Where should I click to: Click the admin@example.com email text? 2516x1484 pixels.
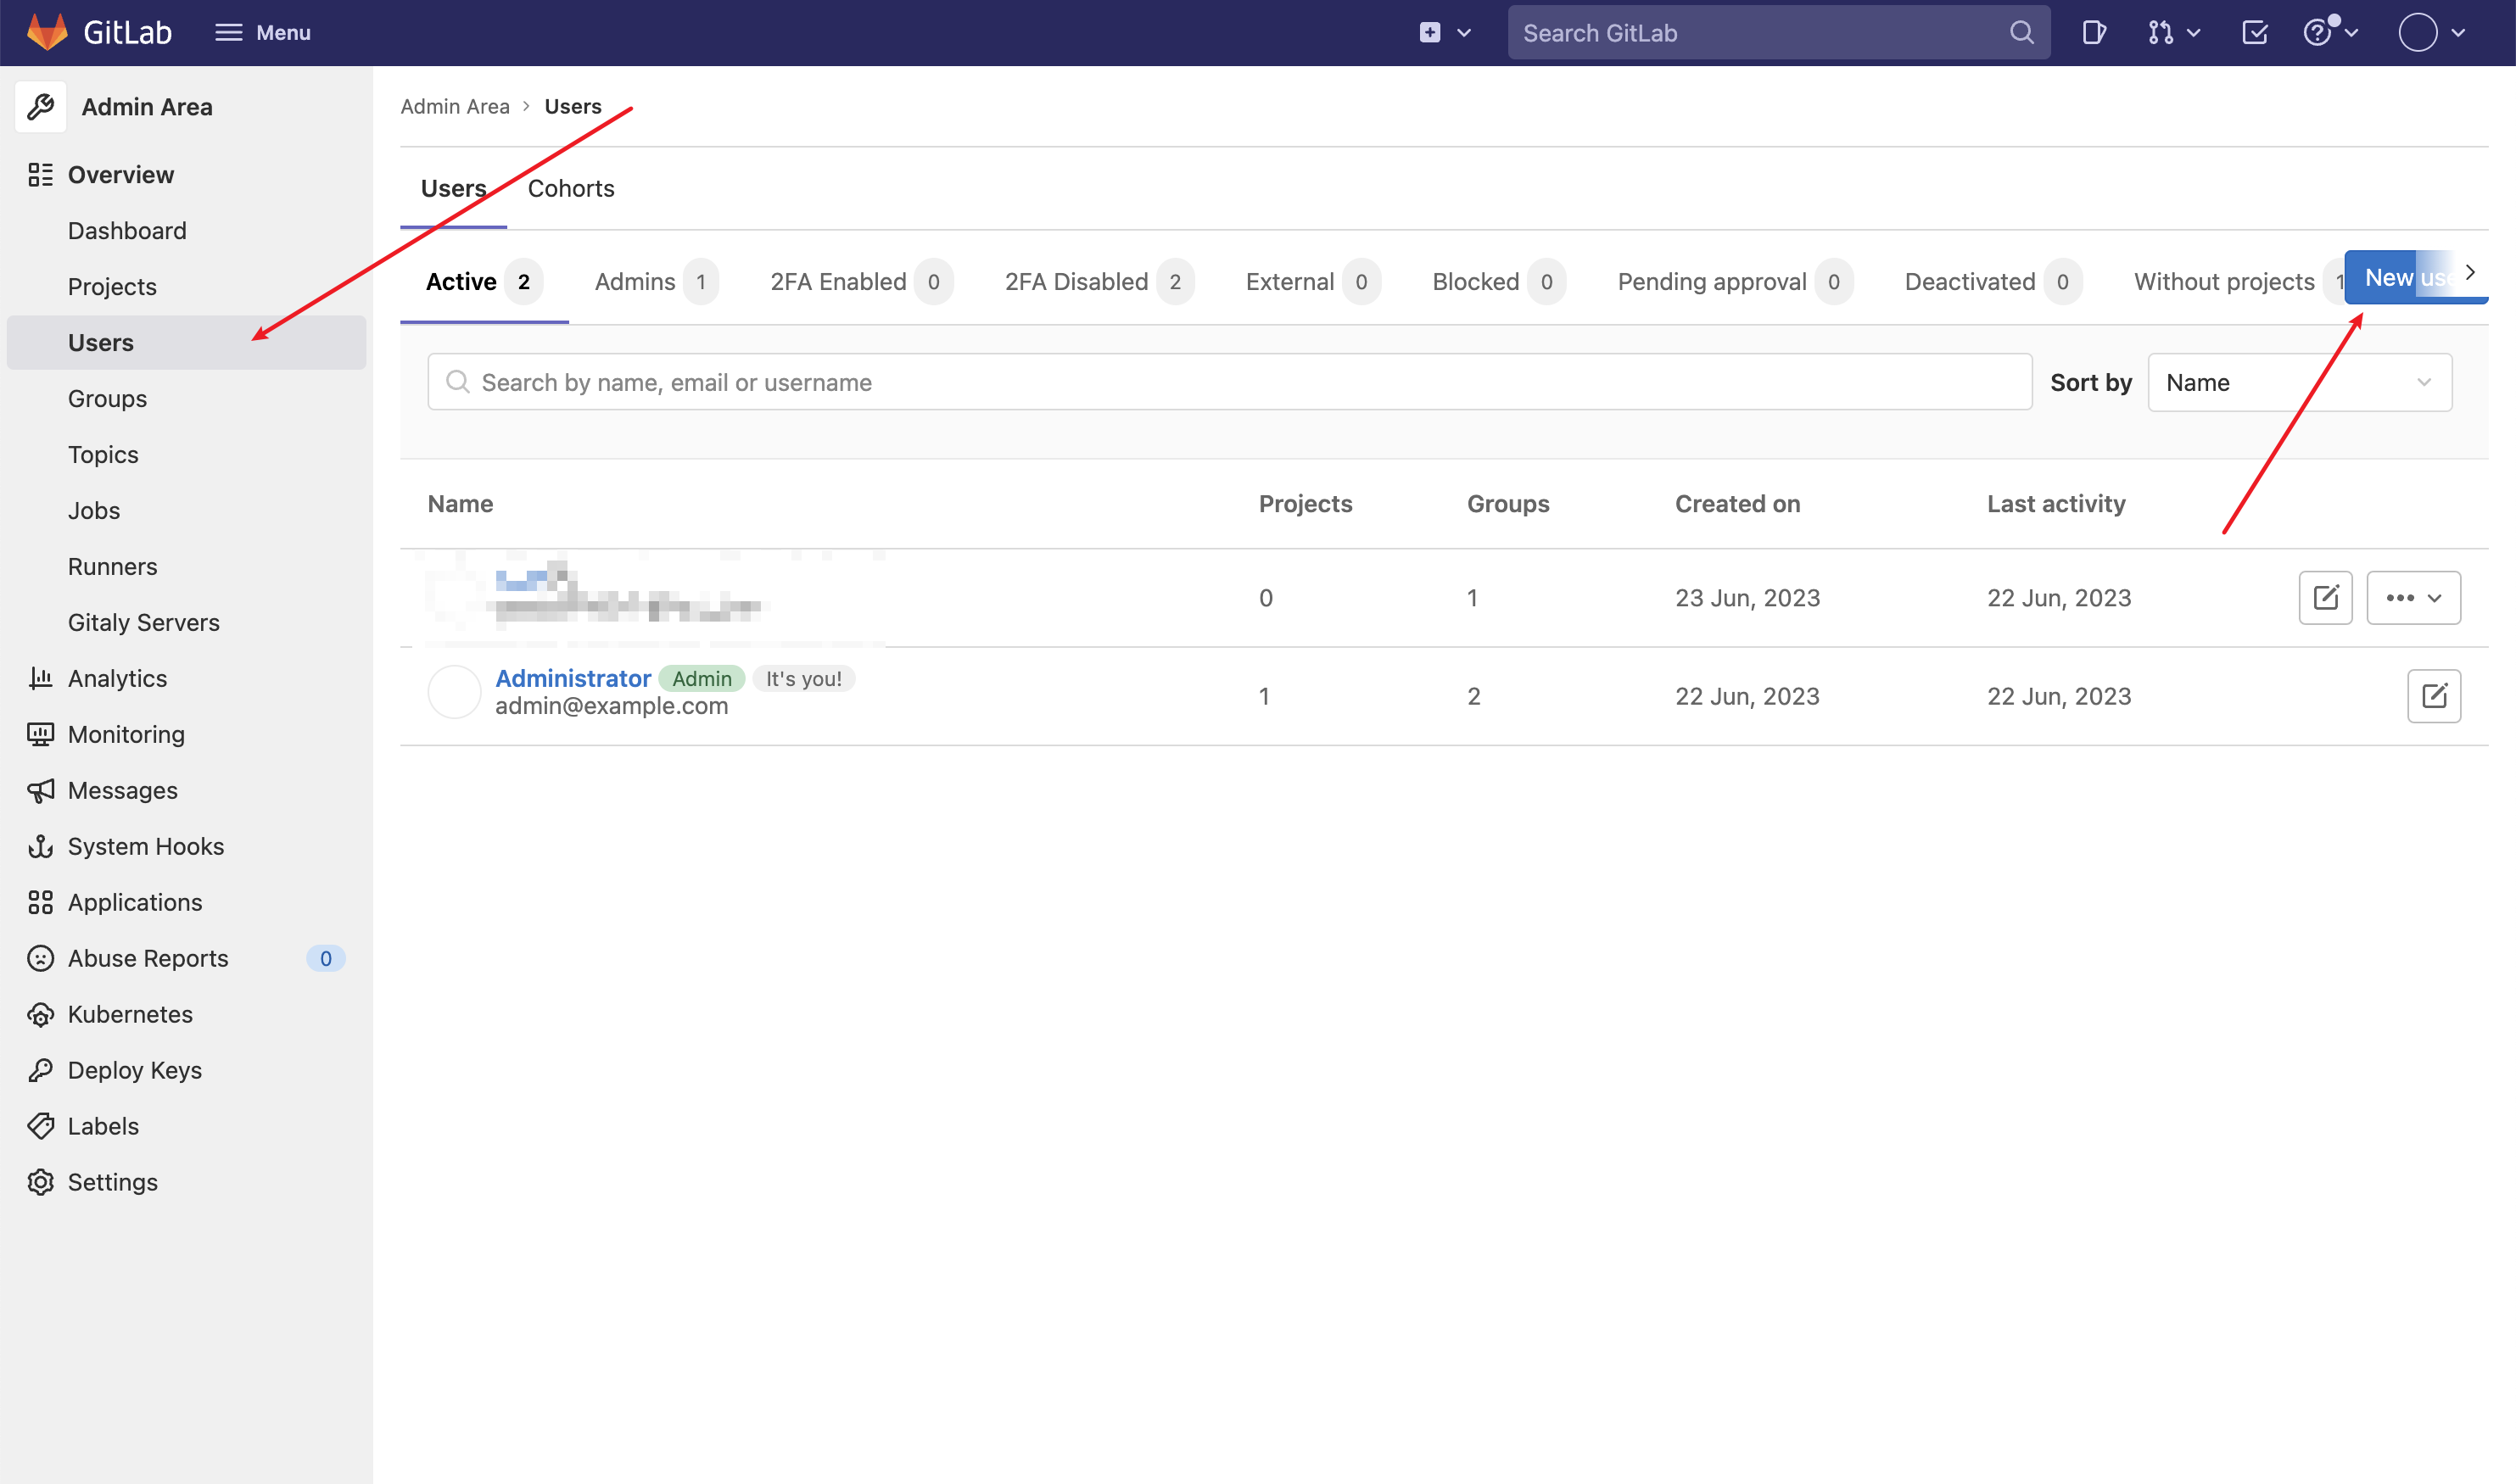pyautogui.click(x=611, y=706)
